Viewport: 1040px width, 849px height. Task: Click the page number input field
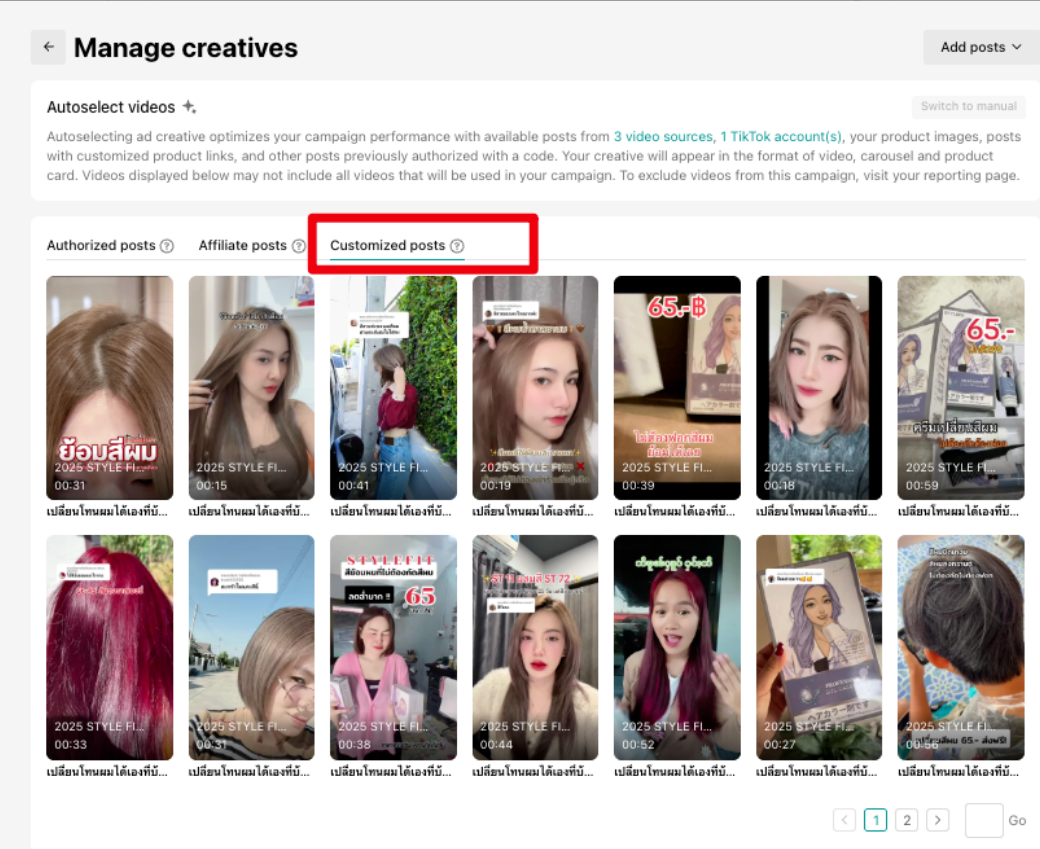pyautogui.click(x=983, y=820)
